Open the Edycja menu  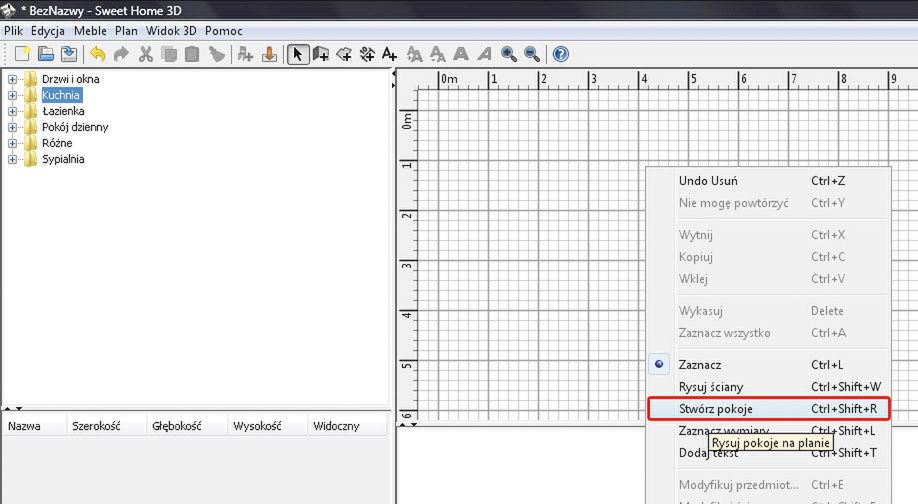click(x=48, y=31)
